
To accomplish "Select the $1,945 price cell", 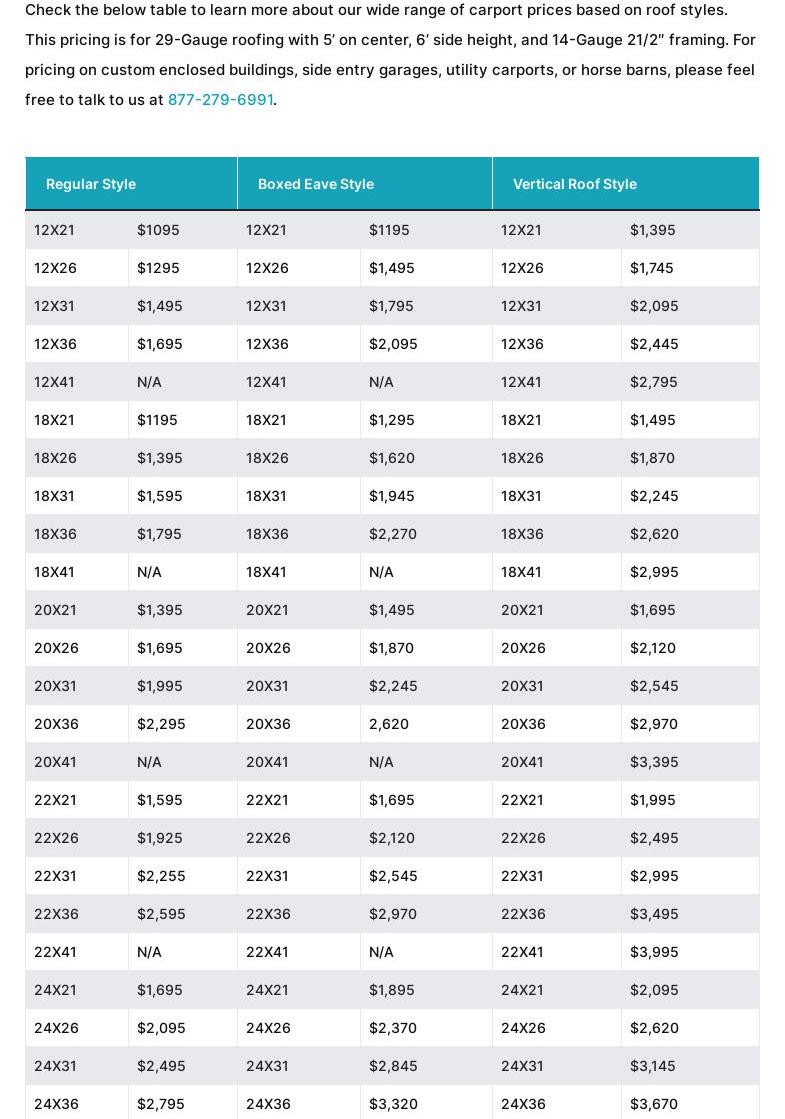I will click(x=392, y=496).
